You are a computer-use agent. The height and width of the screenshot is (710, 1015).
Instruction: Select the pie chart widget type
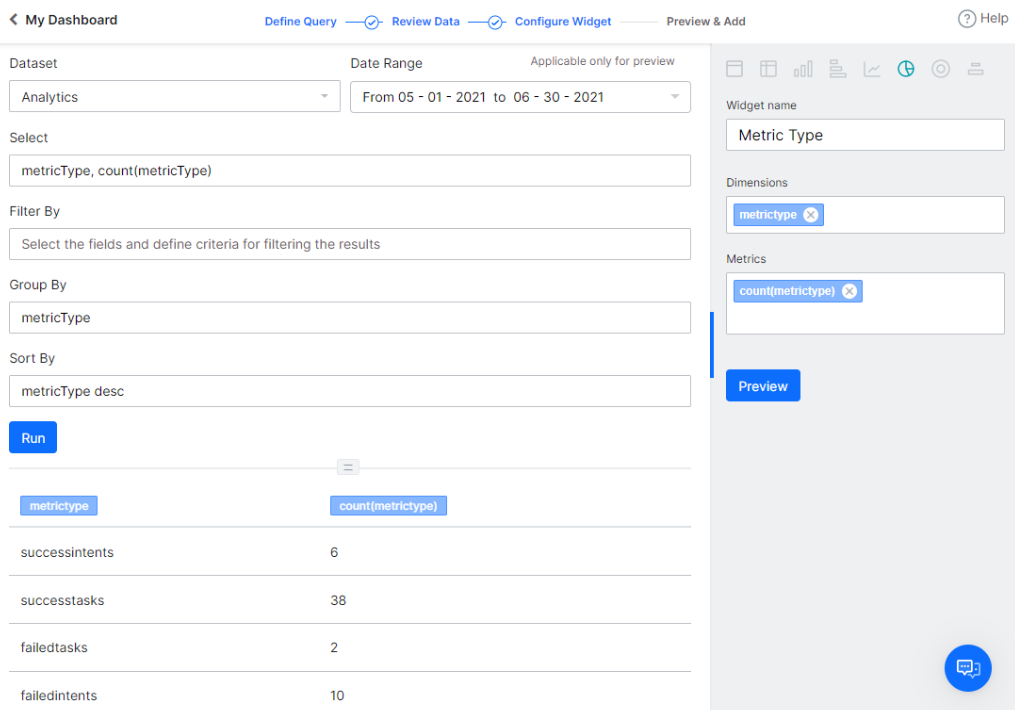[x=906, y=68]
